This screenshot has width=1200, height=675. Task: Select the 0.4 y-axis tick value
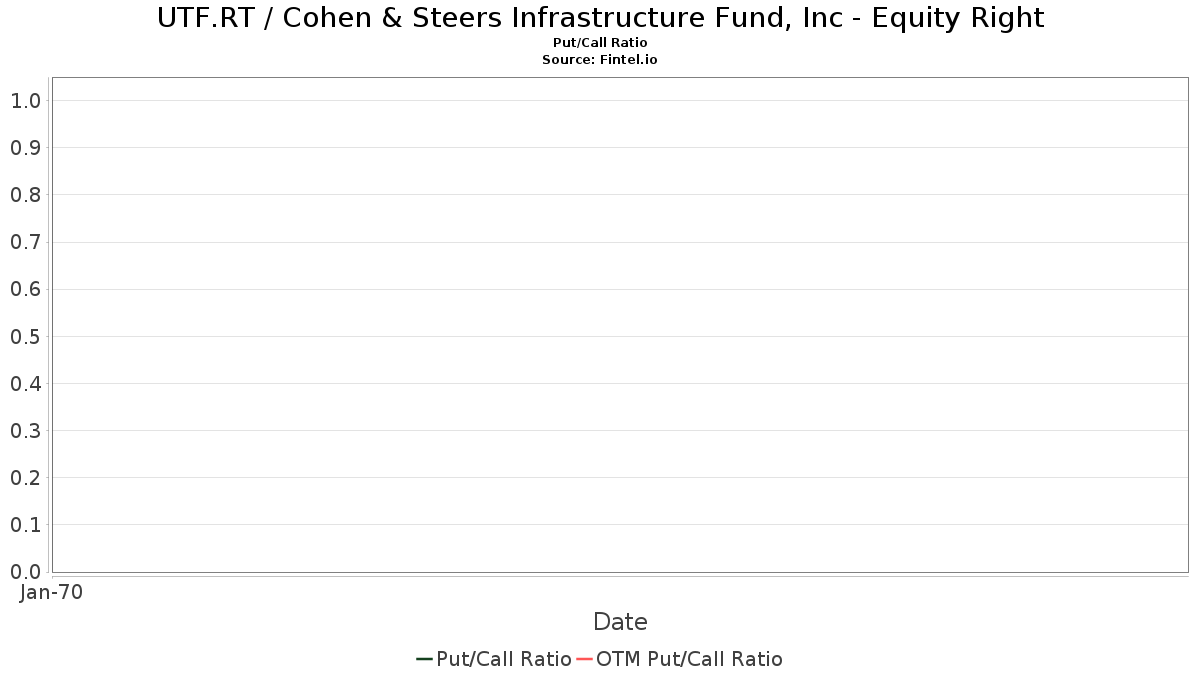25,384
